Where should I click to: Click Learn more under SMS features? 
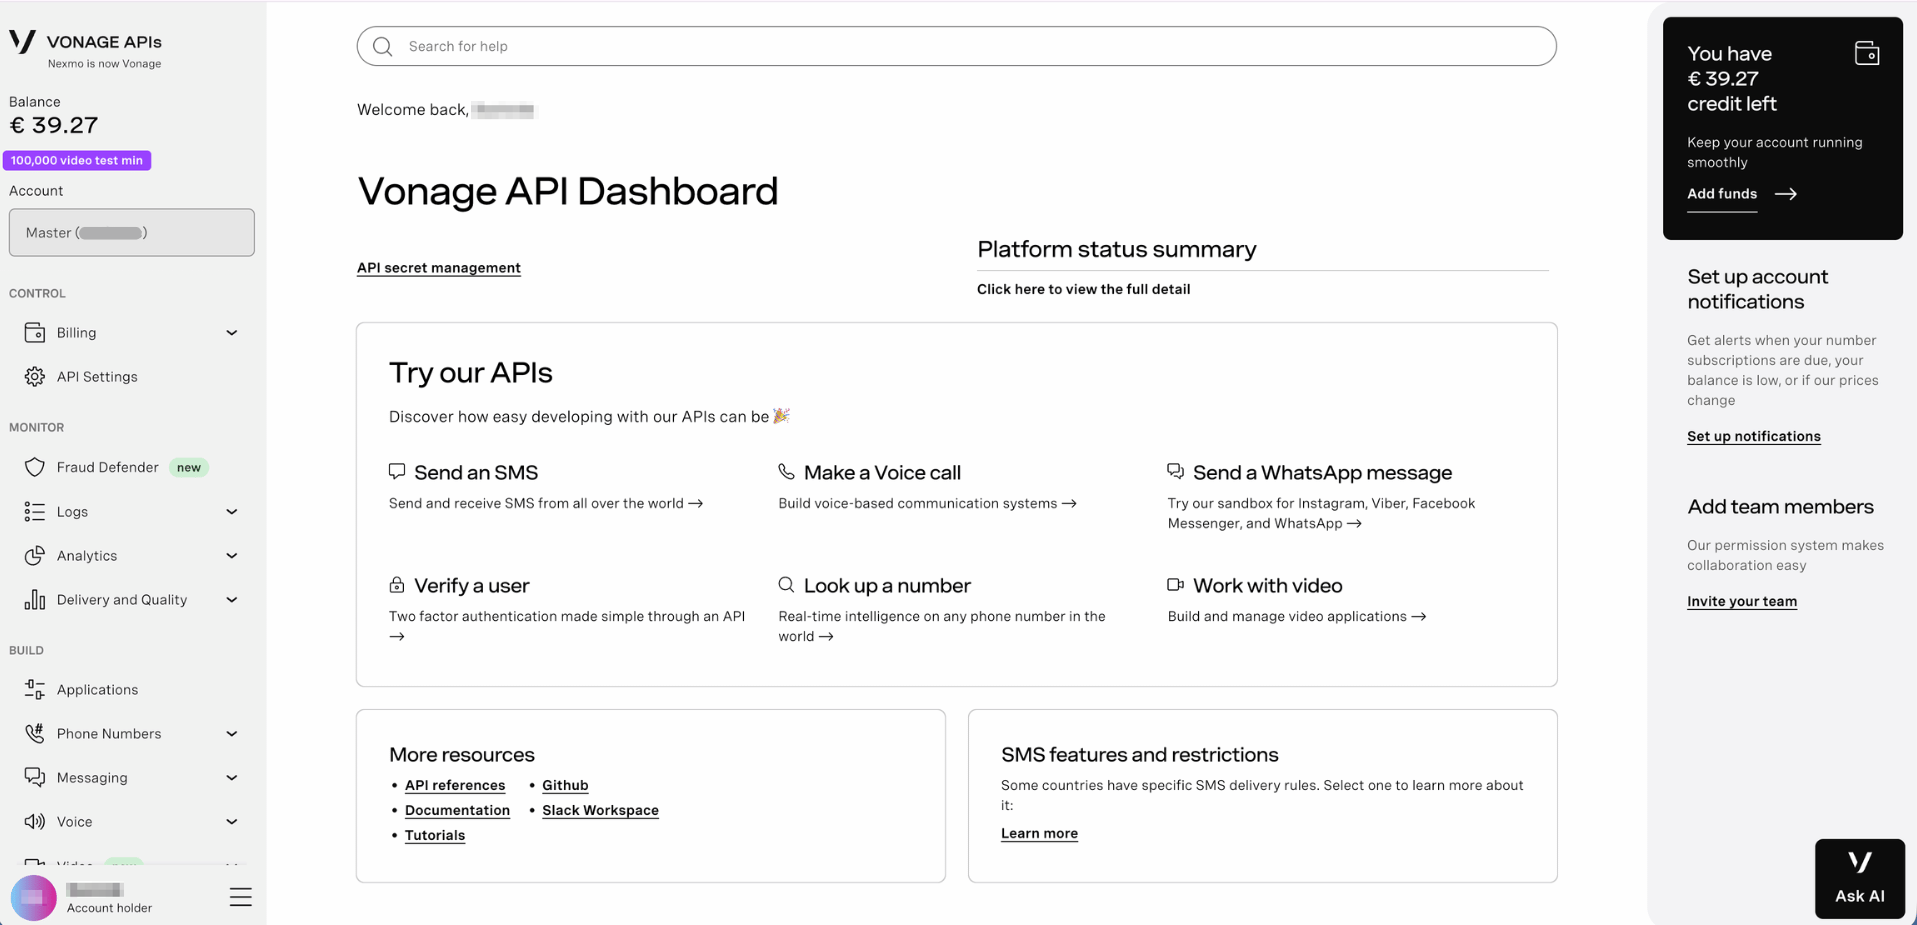pyautogui.click(x=1039, y=833)
